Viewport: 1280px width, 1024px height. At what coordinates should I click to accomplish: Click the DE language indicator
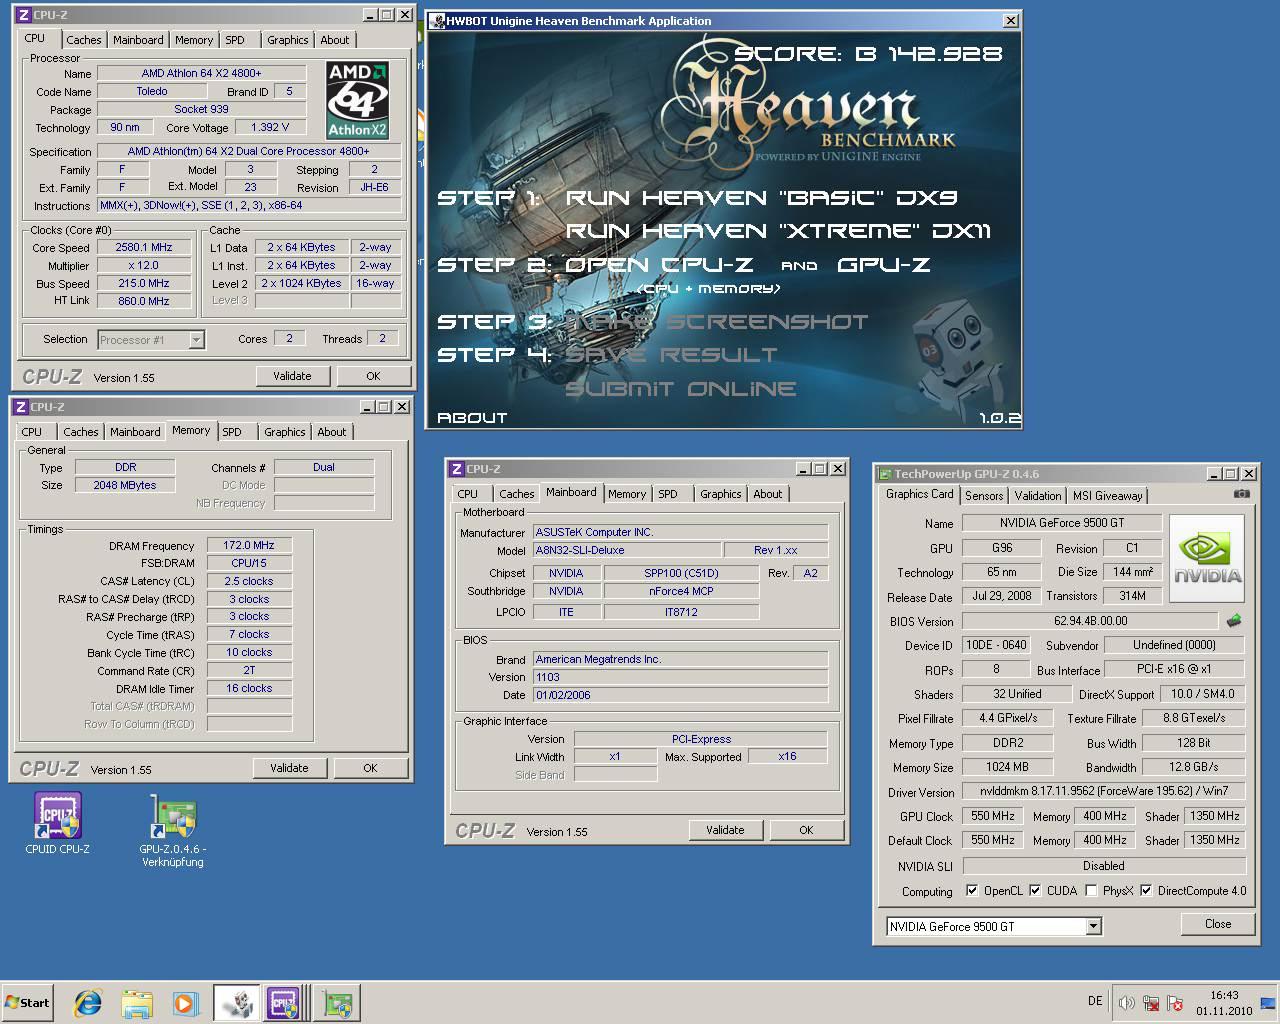(1095, 1001)
